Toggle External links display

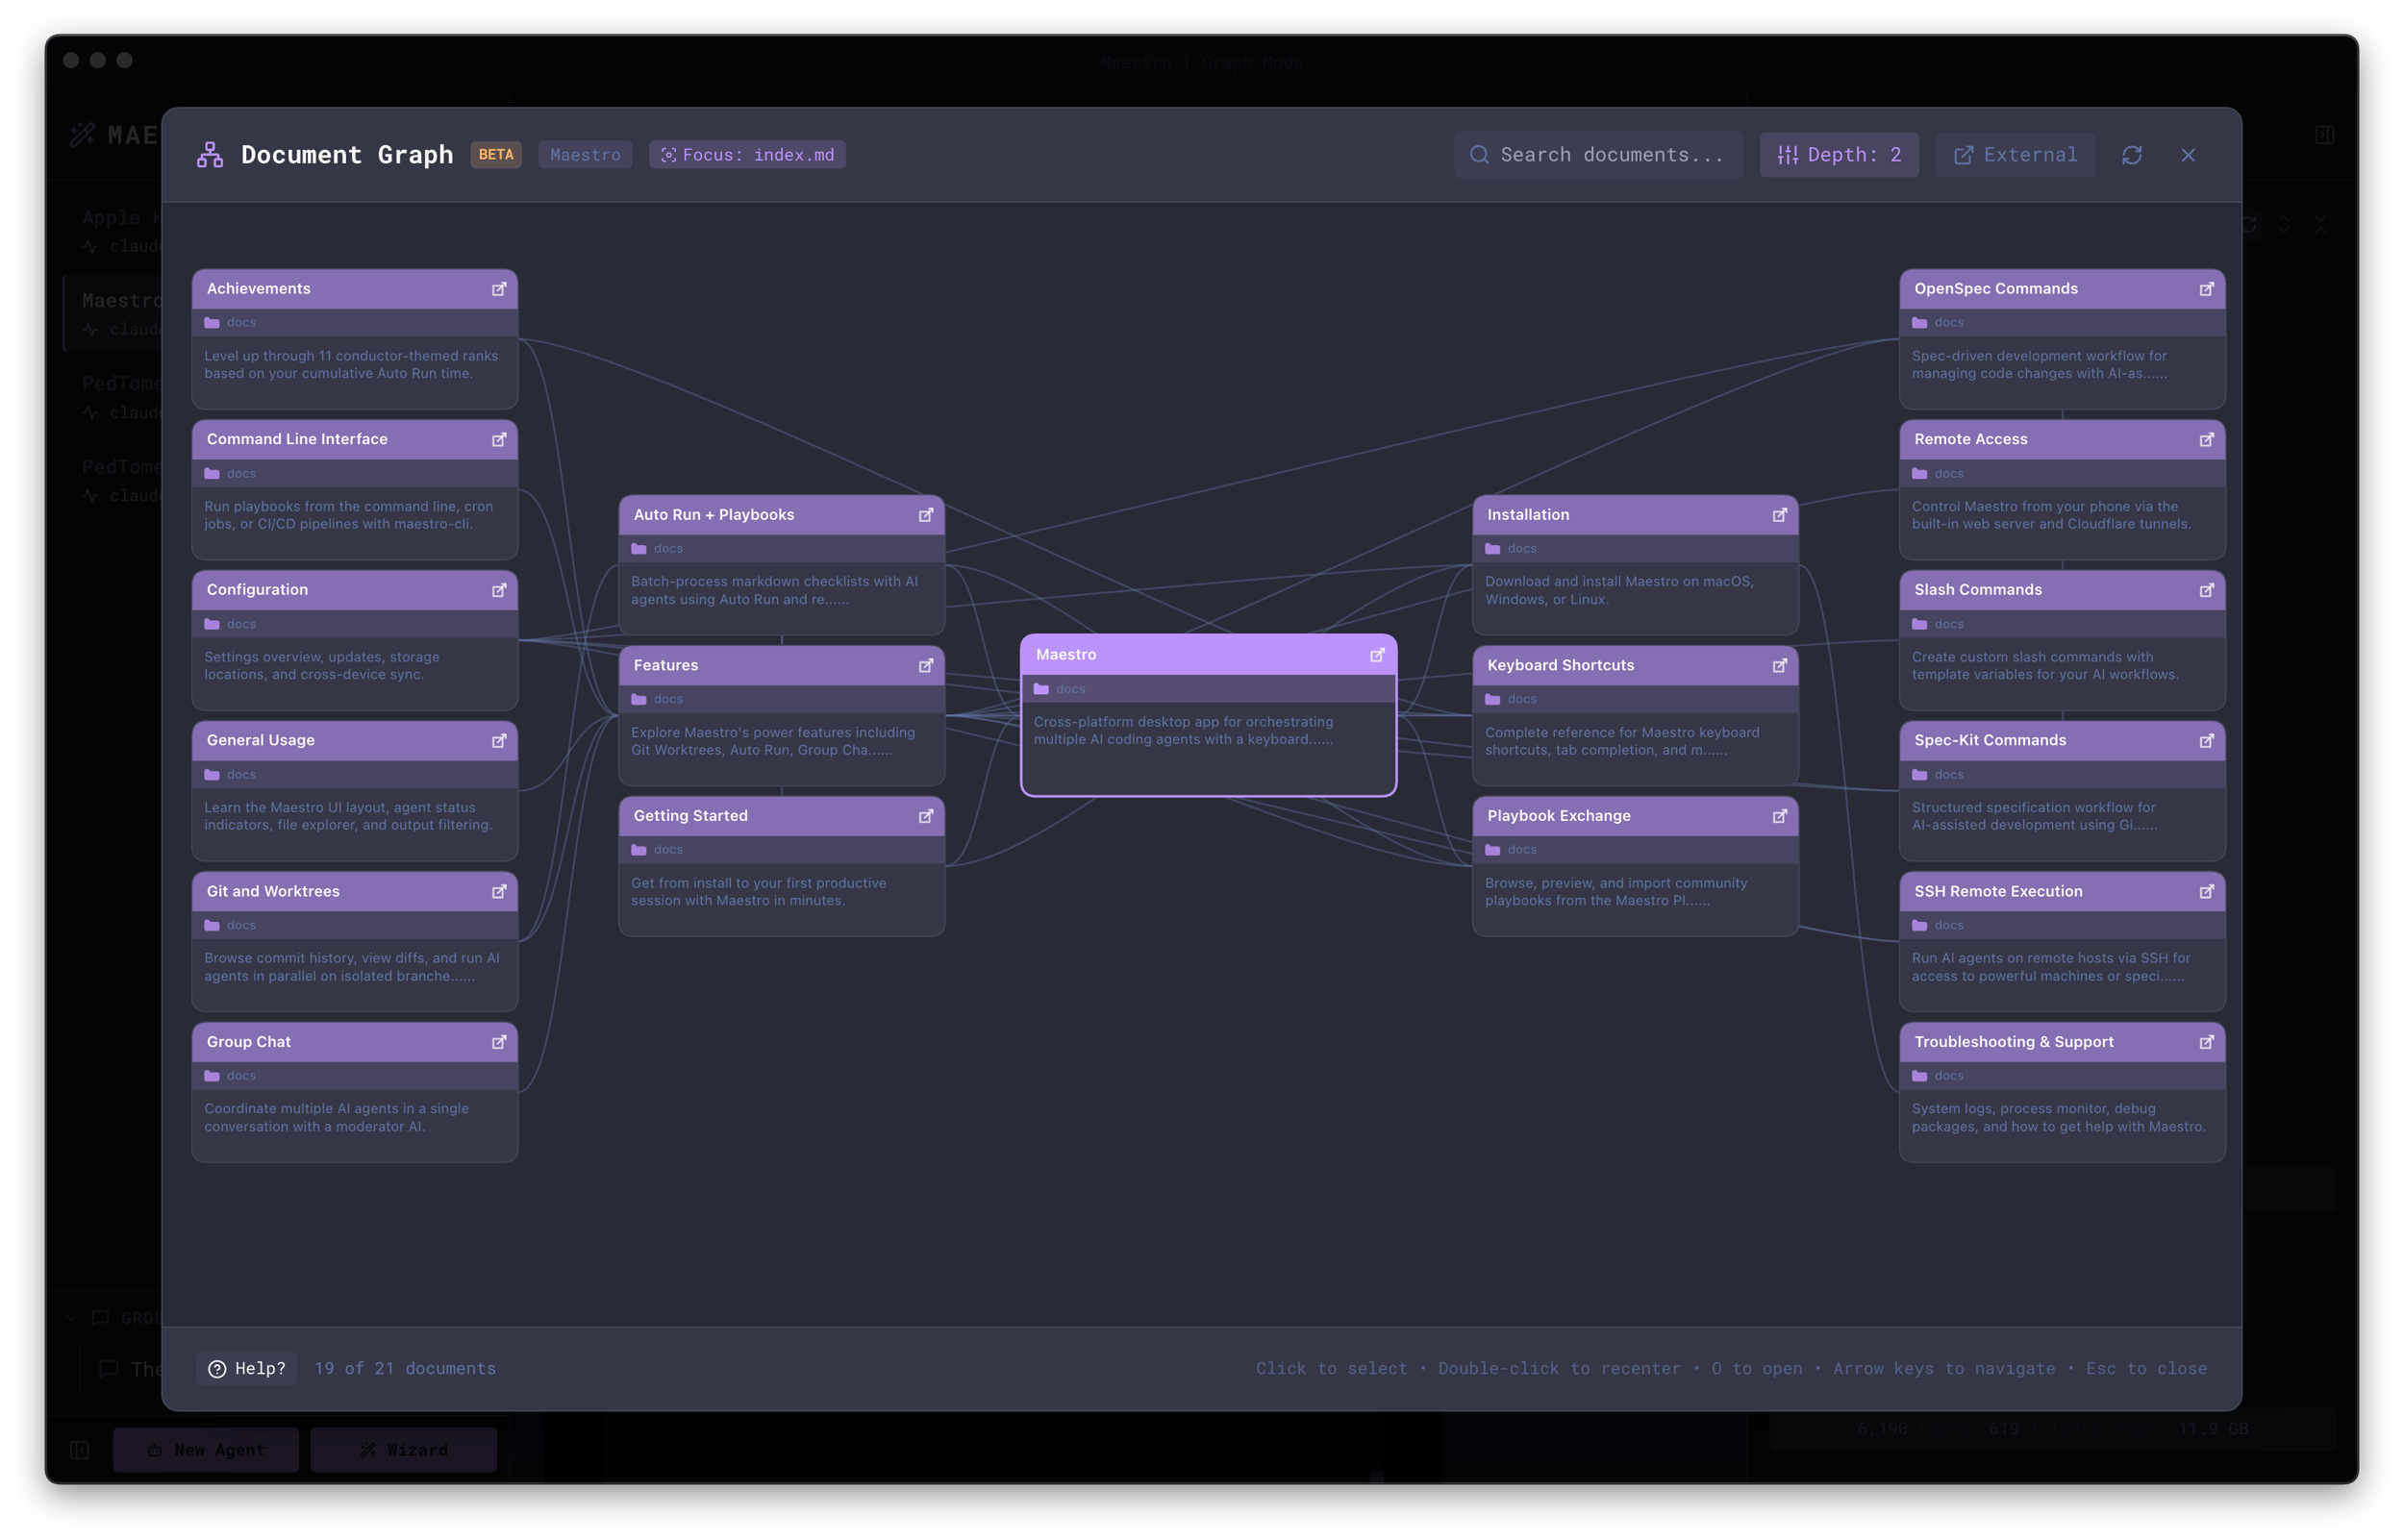click(x=2015, y=155)
